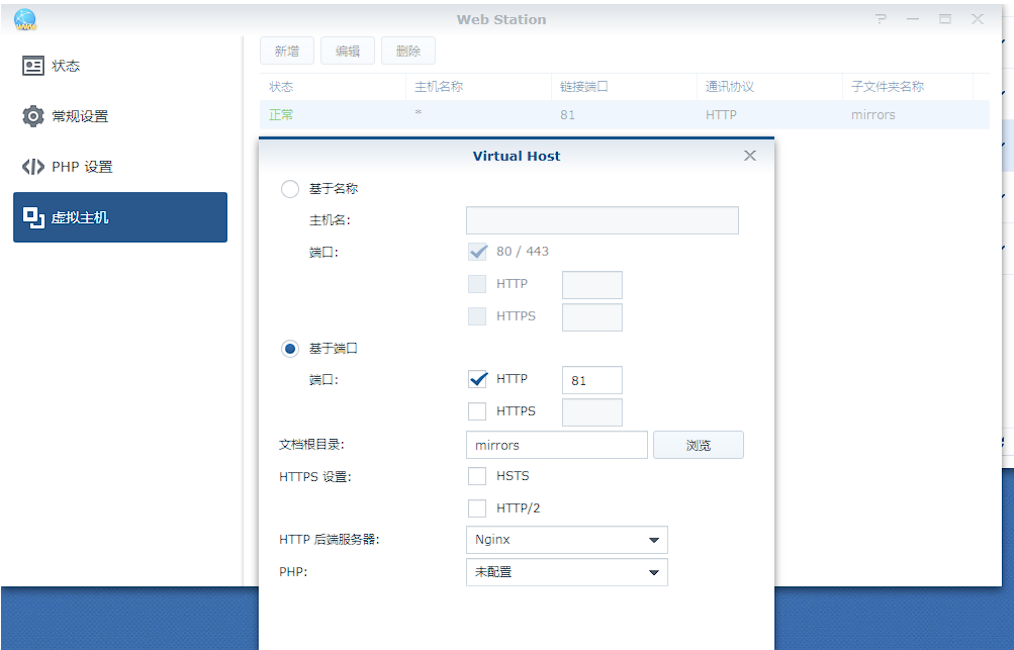This screenshot has height=650, width=1014.
Task: Click the 删除 button
Action: (408, 50)
